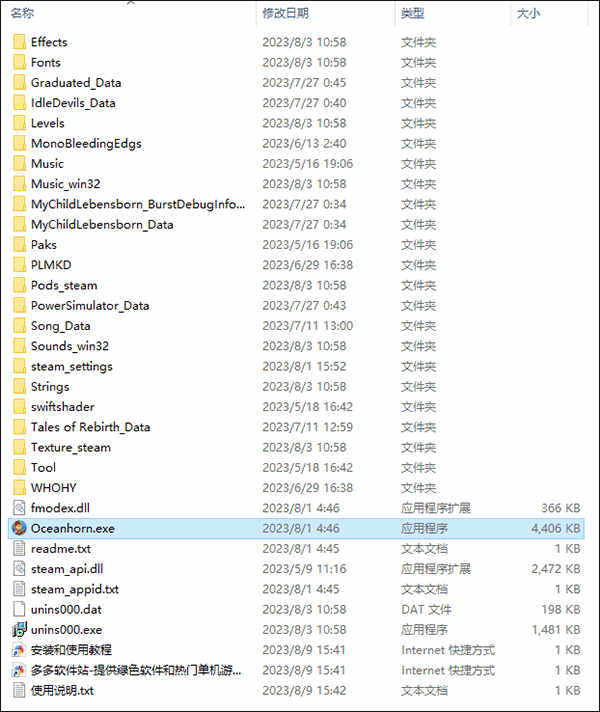Click the Song_Data folder icon
The width and height of the screenshot is (600, 712).
click(19, 326)
